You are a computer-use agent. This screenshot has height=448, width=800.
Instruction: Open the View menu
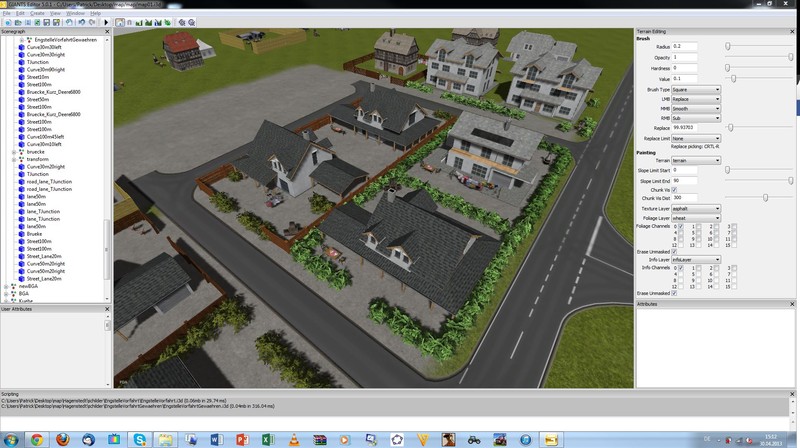tap(55, 13)
